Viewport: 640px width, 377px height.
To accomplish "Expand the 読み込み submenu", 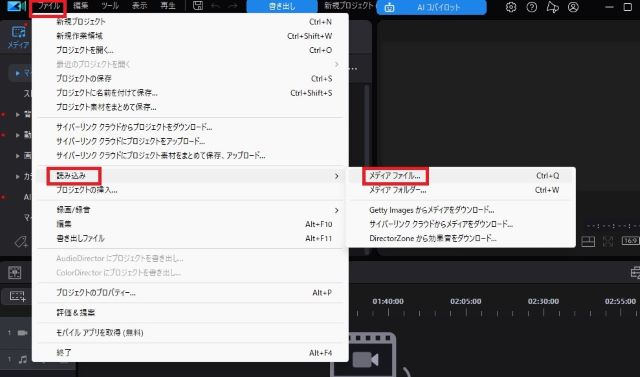I will (x=190, y=176).
